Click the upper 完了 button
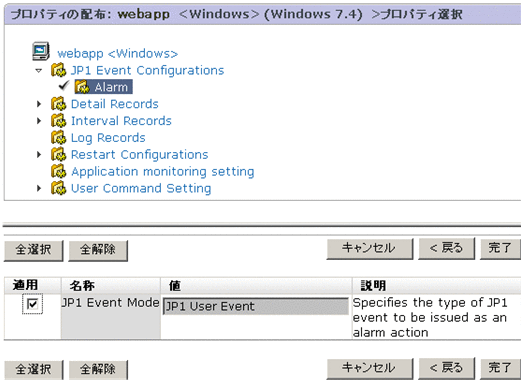This screenshot has width=524, height=383. [x=500, y=249]
